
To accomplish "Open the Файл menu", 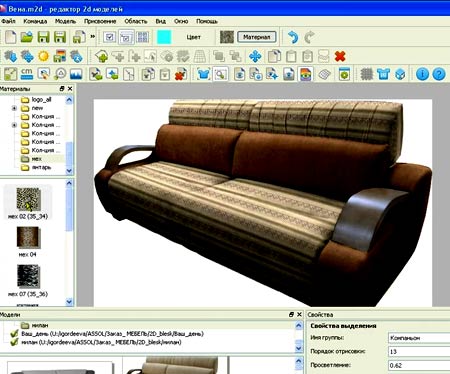I will click(8, 21).
